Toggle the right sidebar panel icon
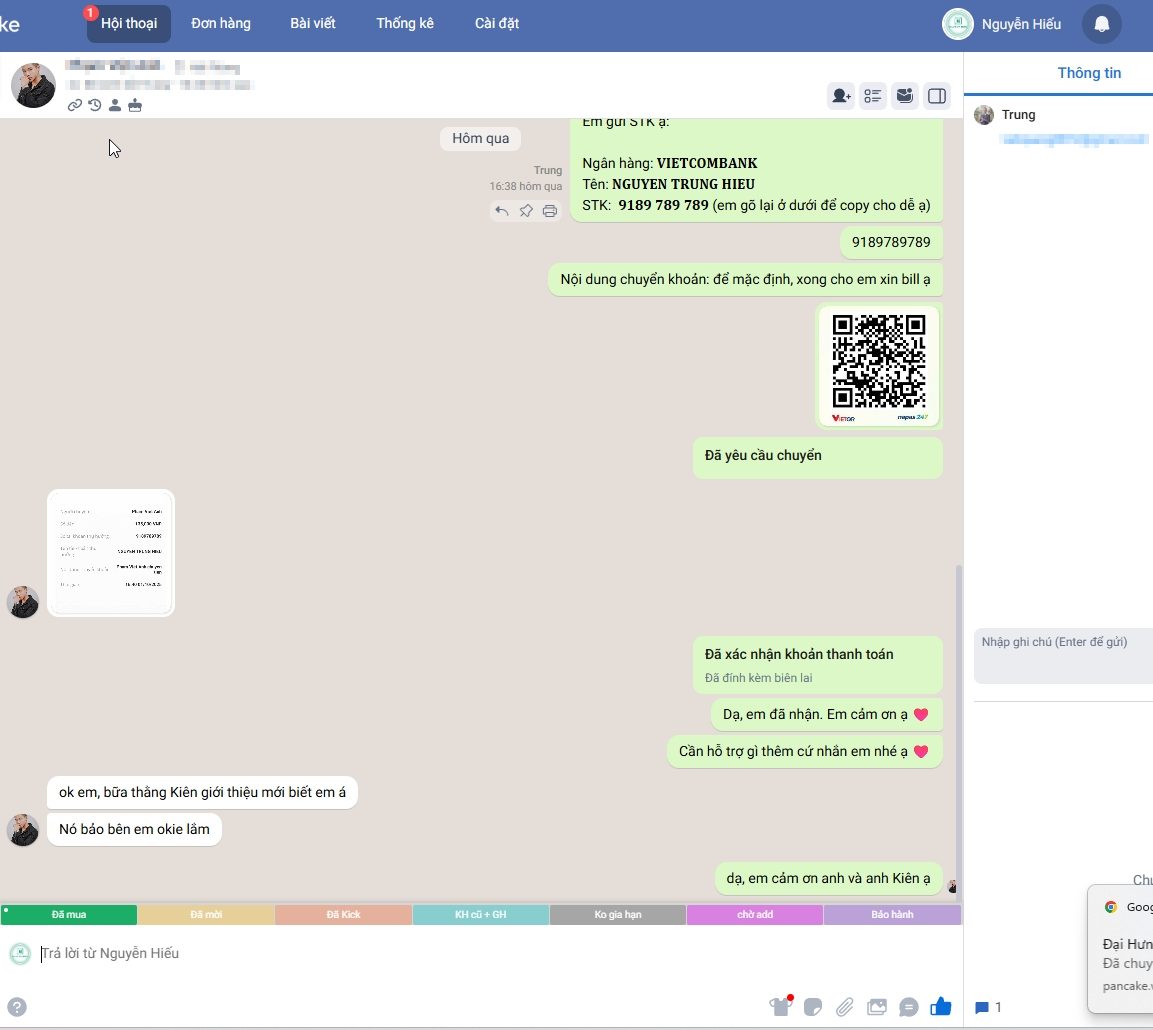 click(x=937, y=96)
